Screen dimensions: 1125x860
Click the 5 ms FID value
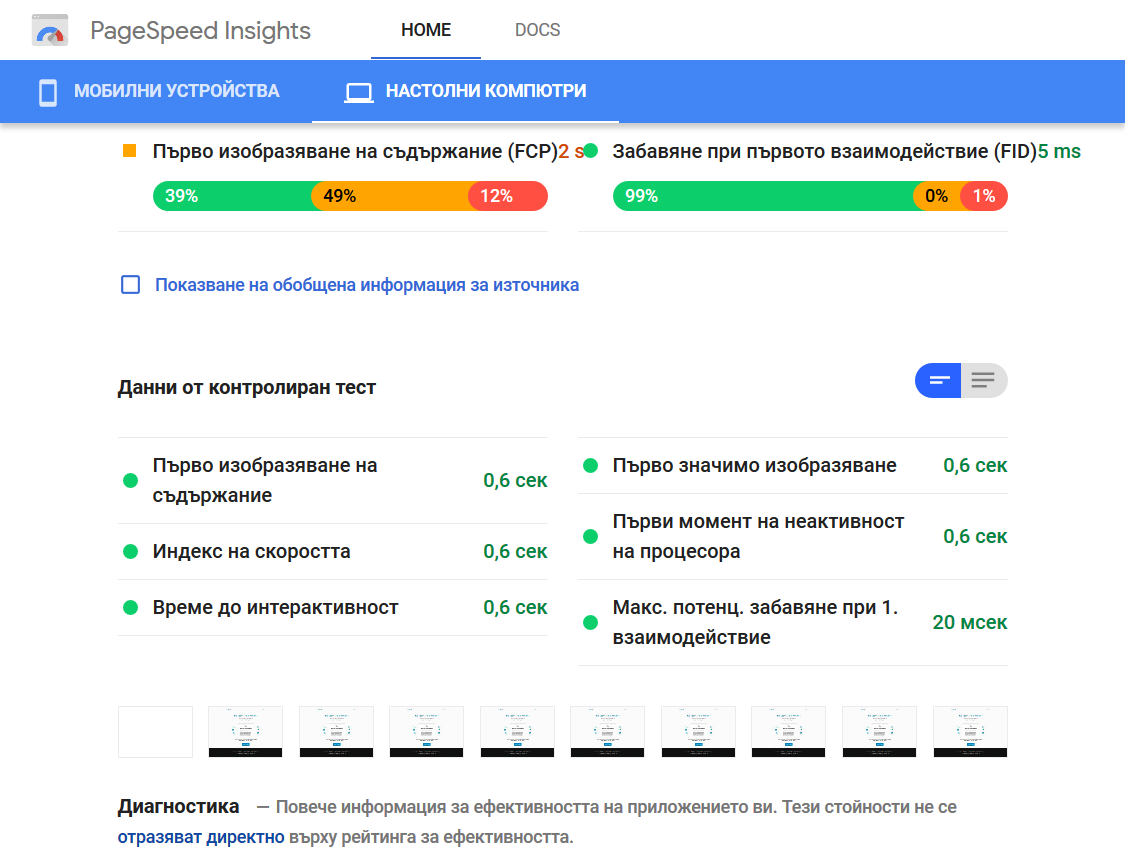point(1059,151)
